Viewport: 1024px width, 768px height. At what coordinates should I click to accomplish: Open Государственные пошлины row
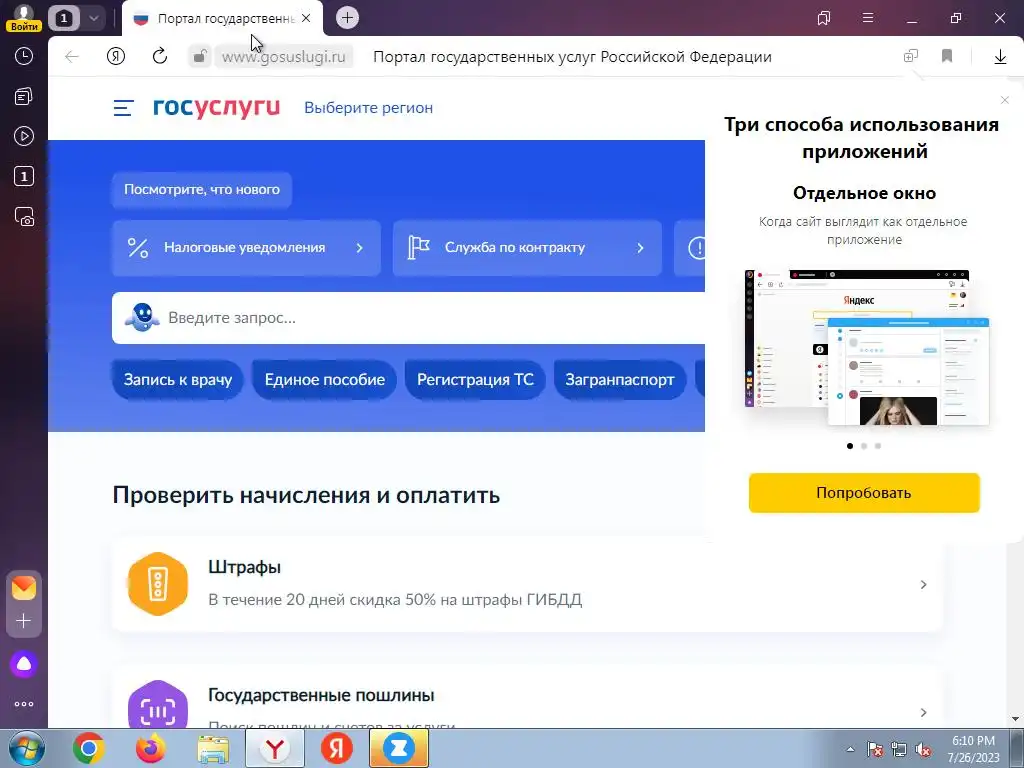527,697
